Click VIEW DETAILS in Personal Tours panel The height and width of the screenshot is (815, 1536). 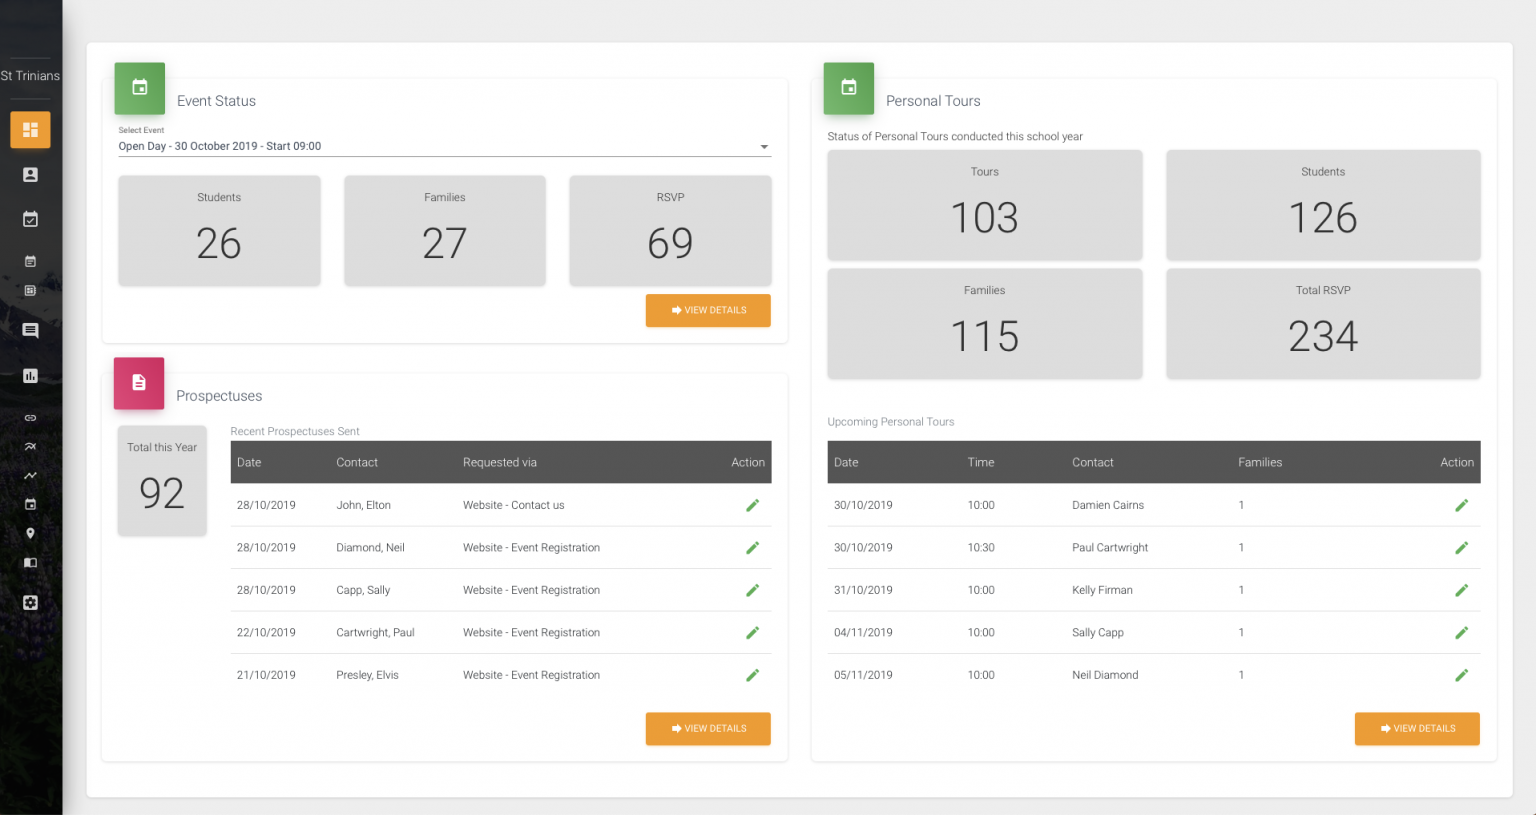pos(1417,729)
